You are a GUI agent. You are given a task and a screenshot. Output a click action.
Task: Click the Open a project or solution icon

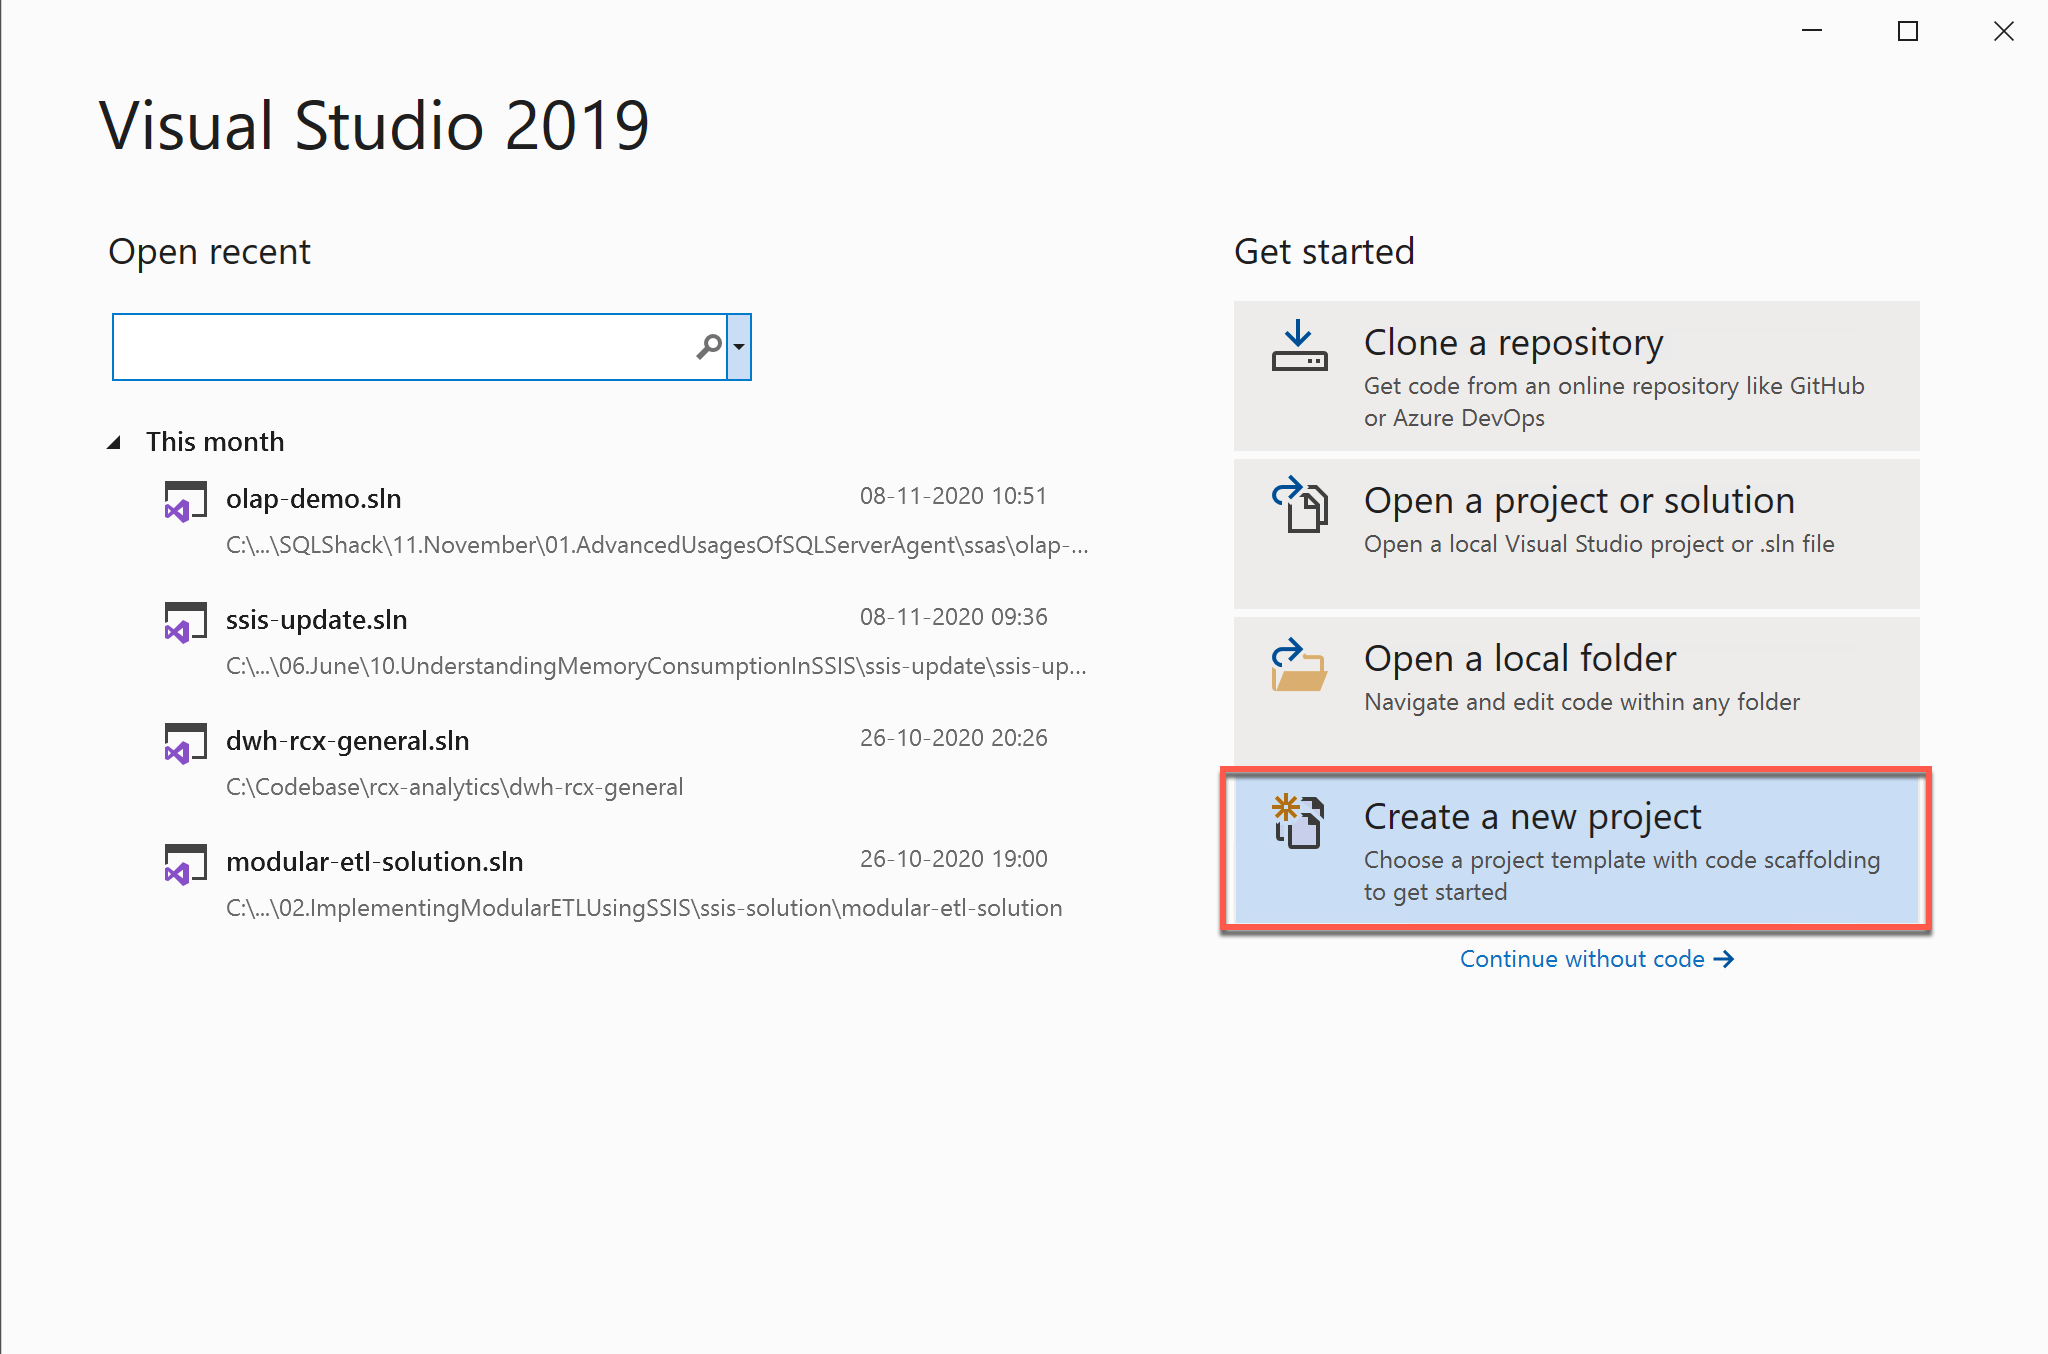[x=1299, y=504]
